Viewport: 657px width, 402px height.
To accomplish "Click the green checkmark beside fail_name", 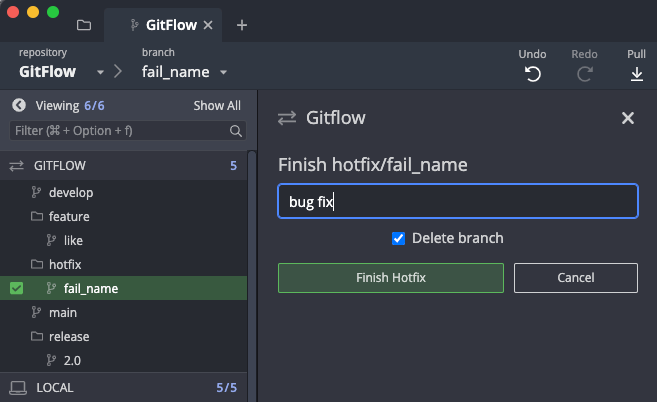I will pyautogui.click(x=17, y=289).
